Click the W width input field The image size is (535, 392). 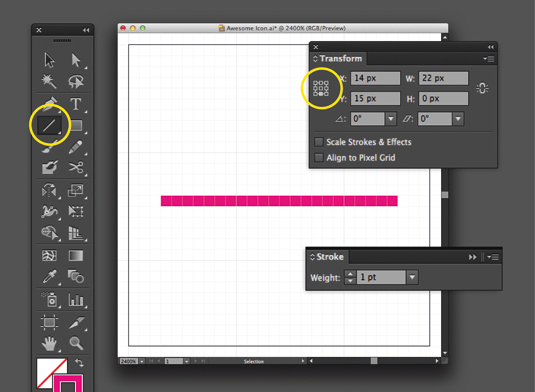pos(443,78)
